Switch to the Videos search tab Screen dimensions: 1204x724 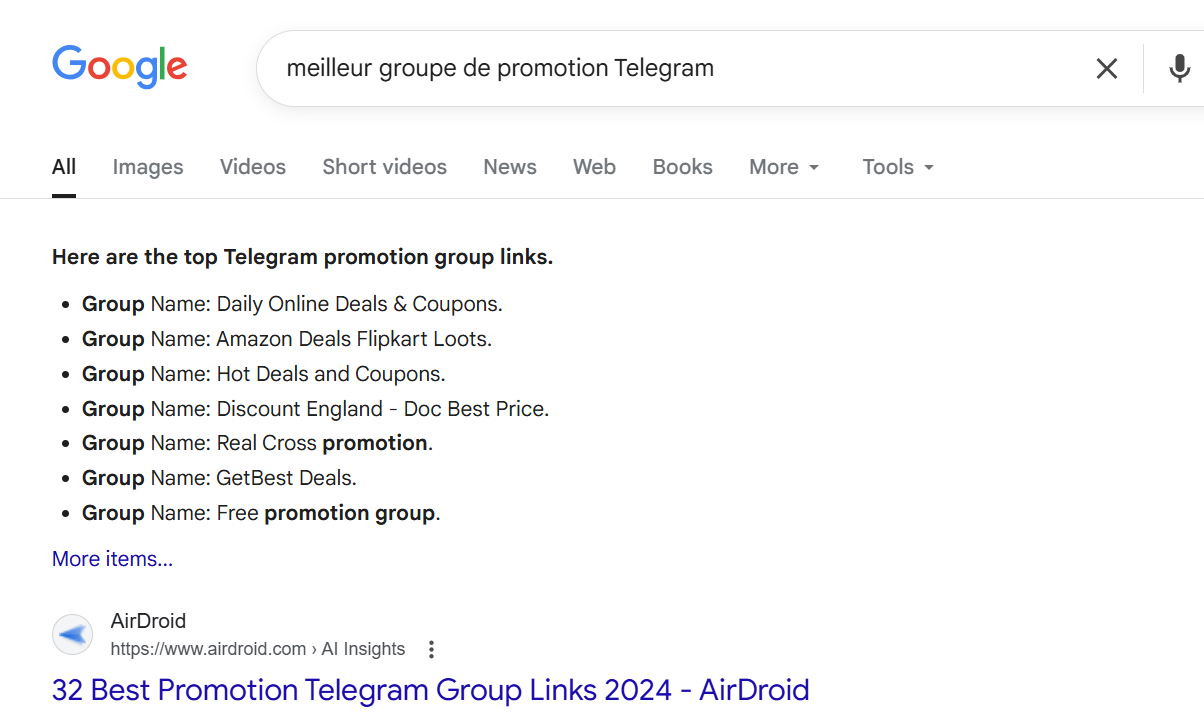252,167
